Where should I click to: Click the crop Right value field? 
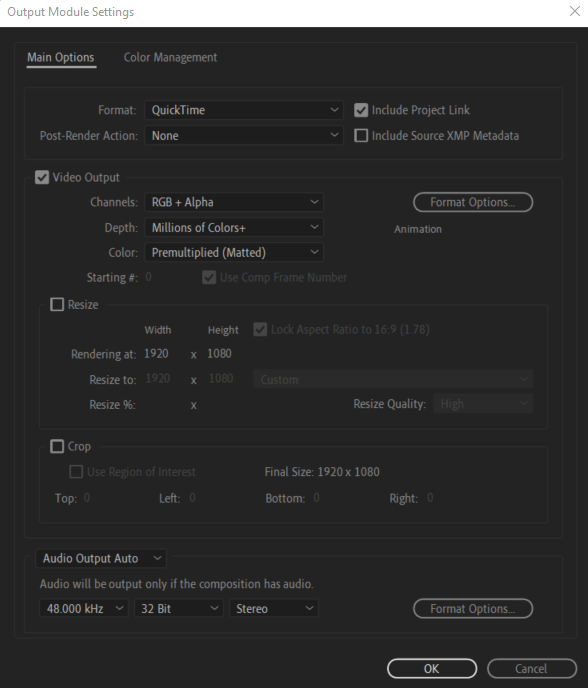tap(430, 498)
